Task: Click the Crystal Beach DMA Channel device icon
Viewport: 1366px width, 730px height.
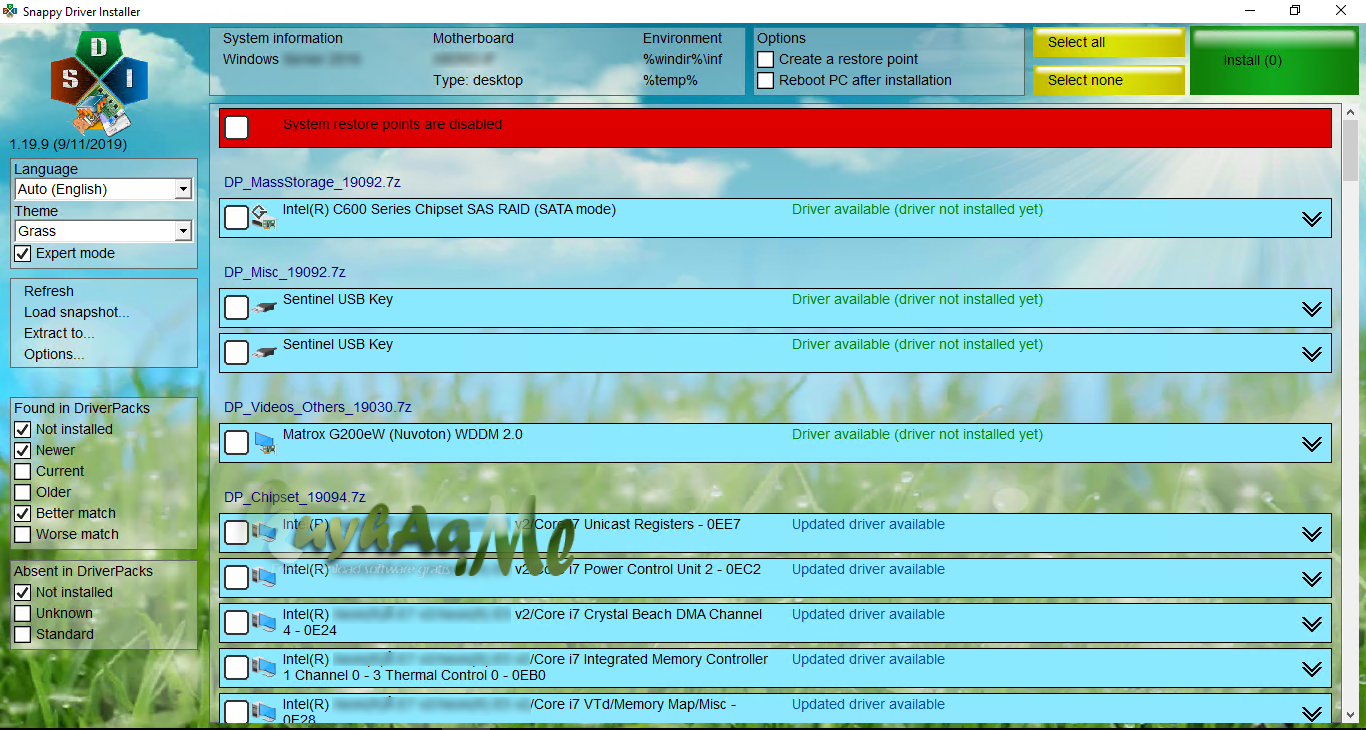Action: pos(264,622)
